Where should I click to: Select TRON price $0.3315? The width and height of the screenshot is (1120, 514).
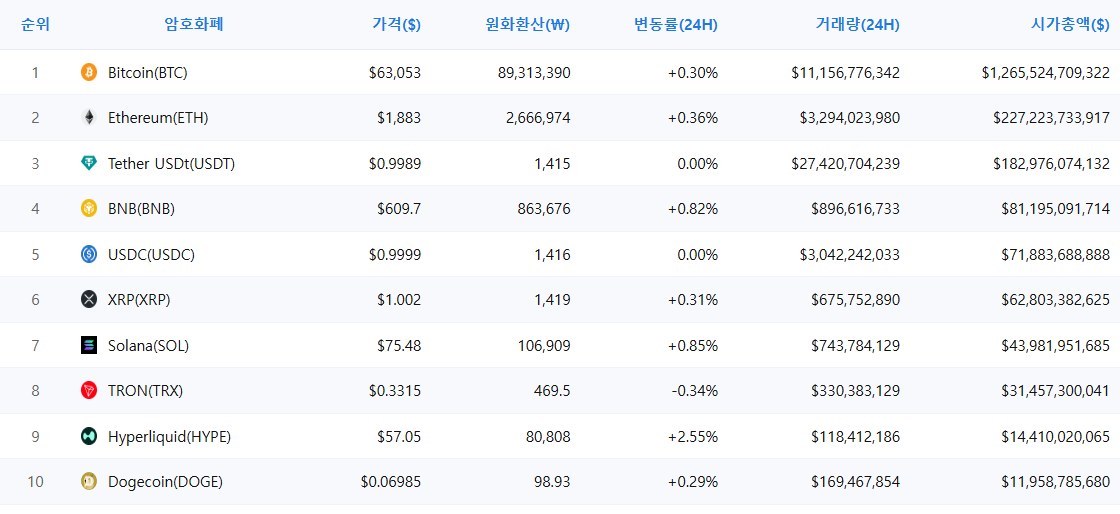(395, 390)
